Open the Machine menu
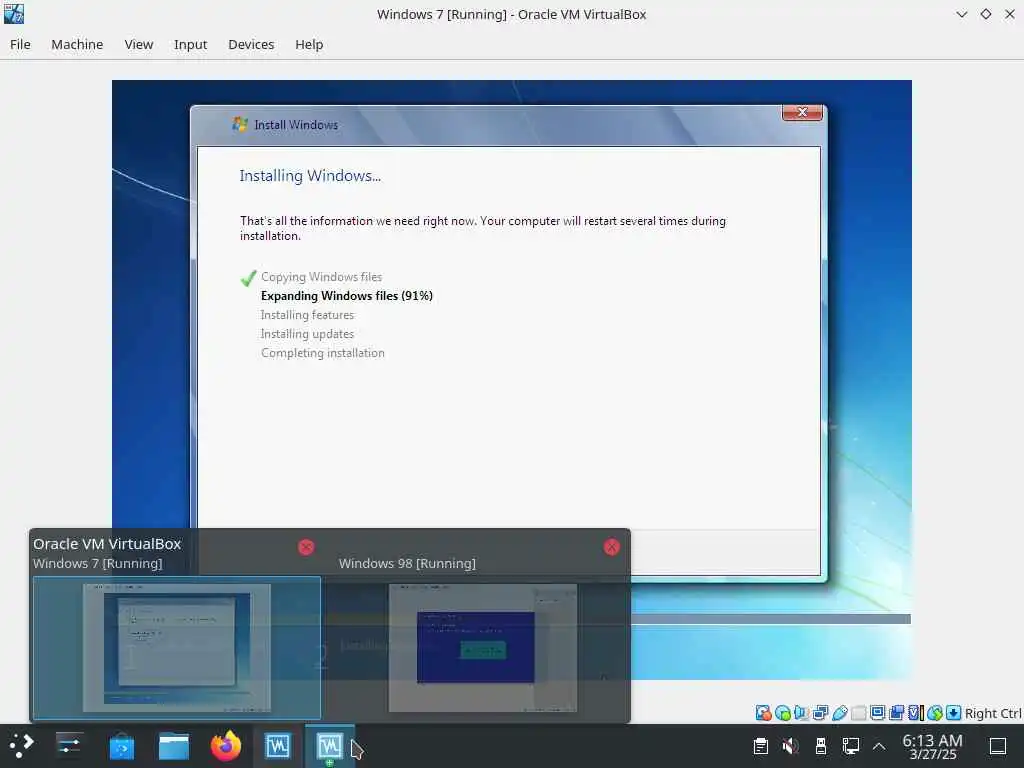The width and height of the screenshot is (1024, 768). click(x=77, y=44)
